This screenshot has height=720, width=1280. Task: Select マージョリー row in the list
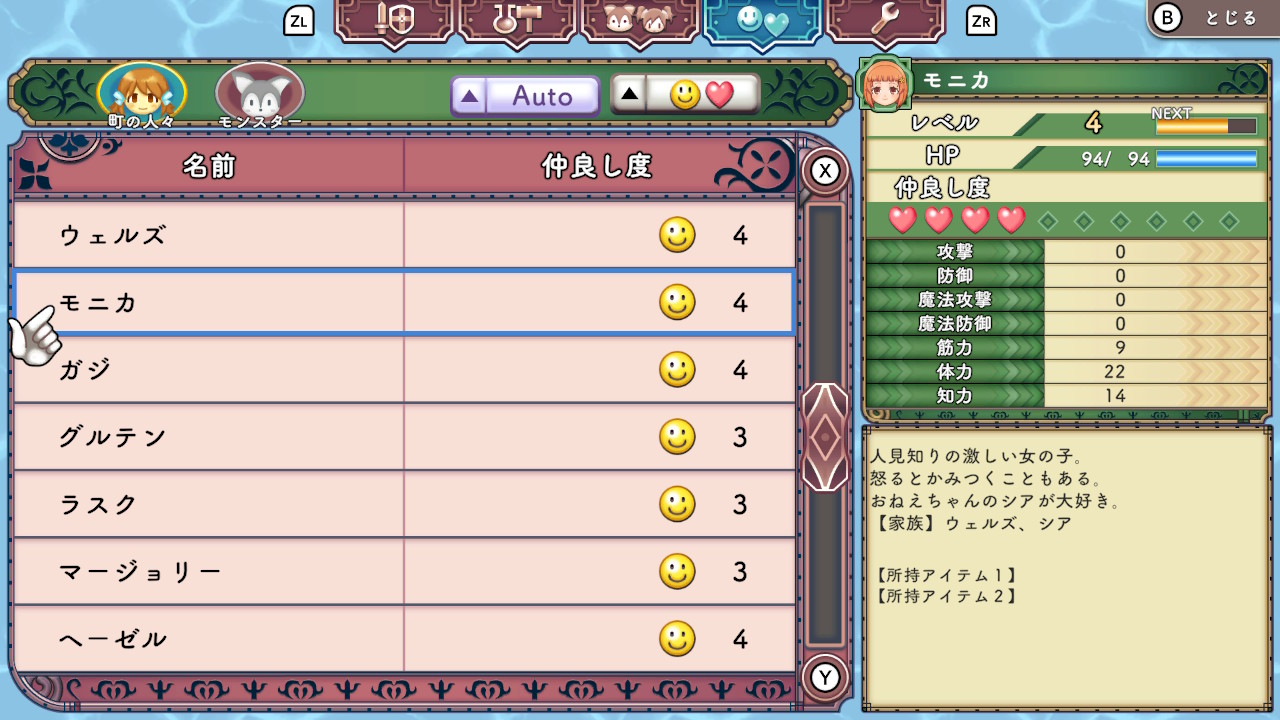pos(404,572)
